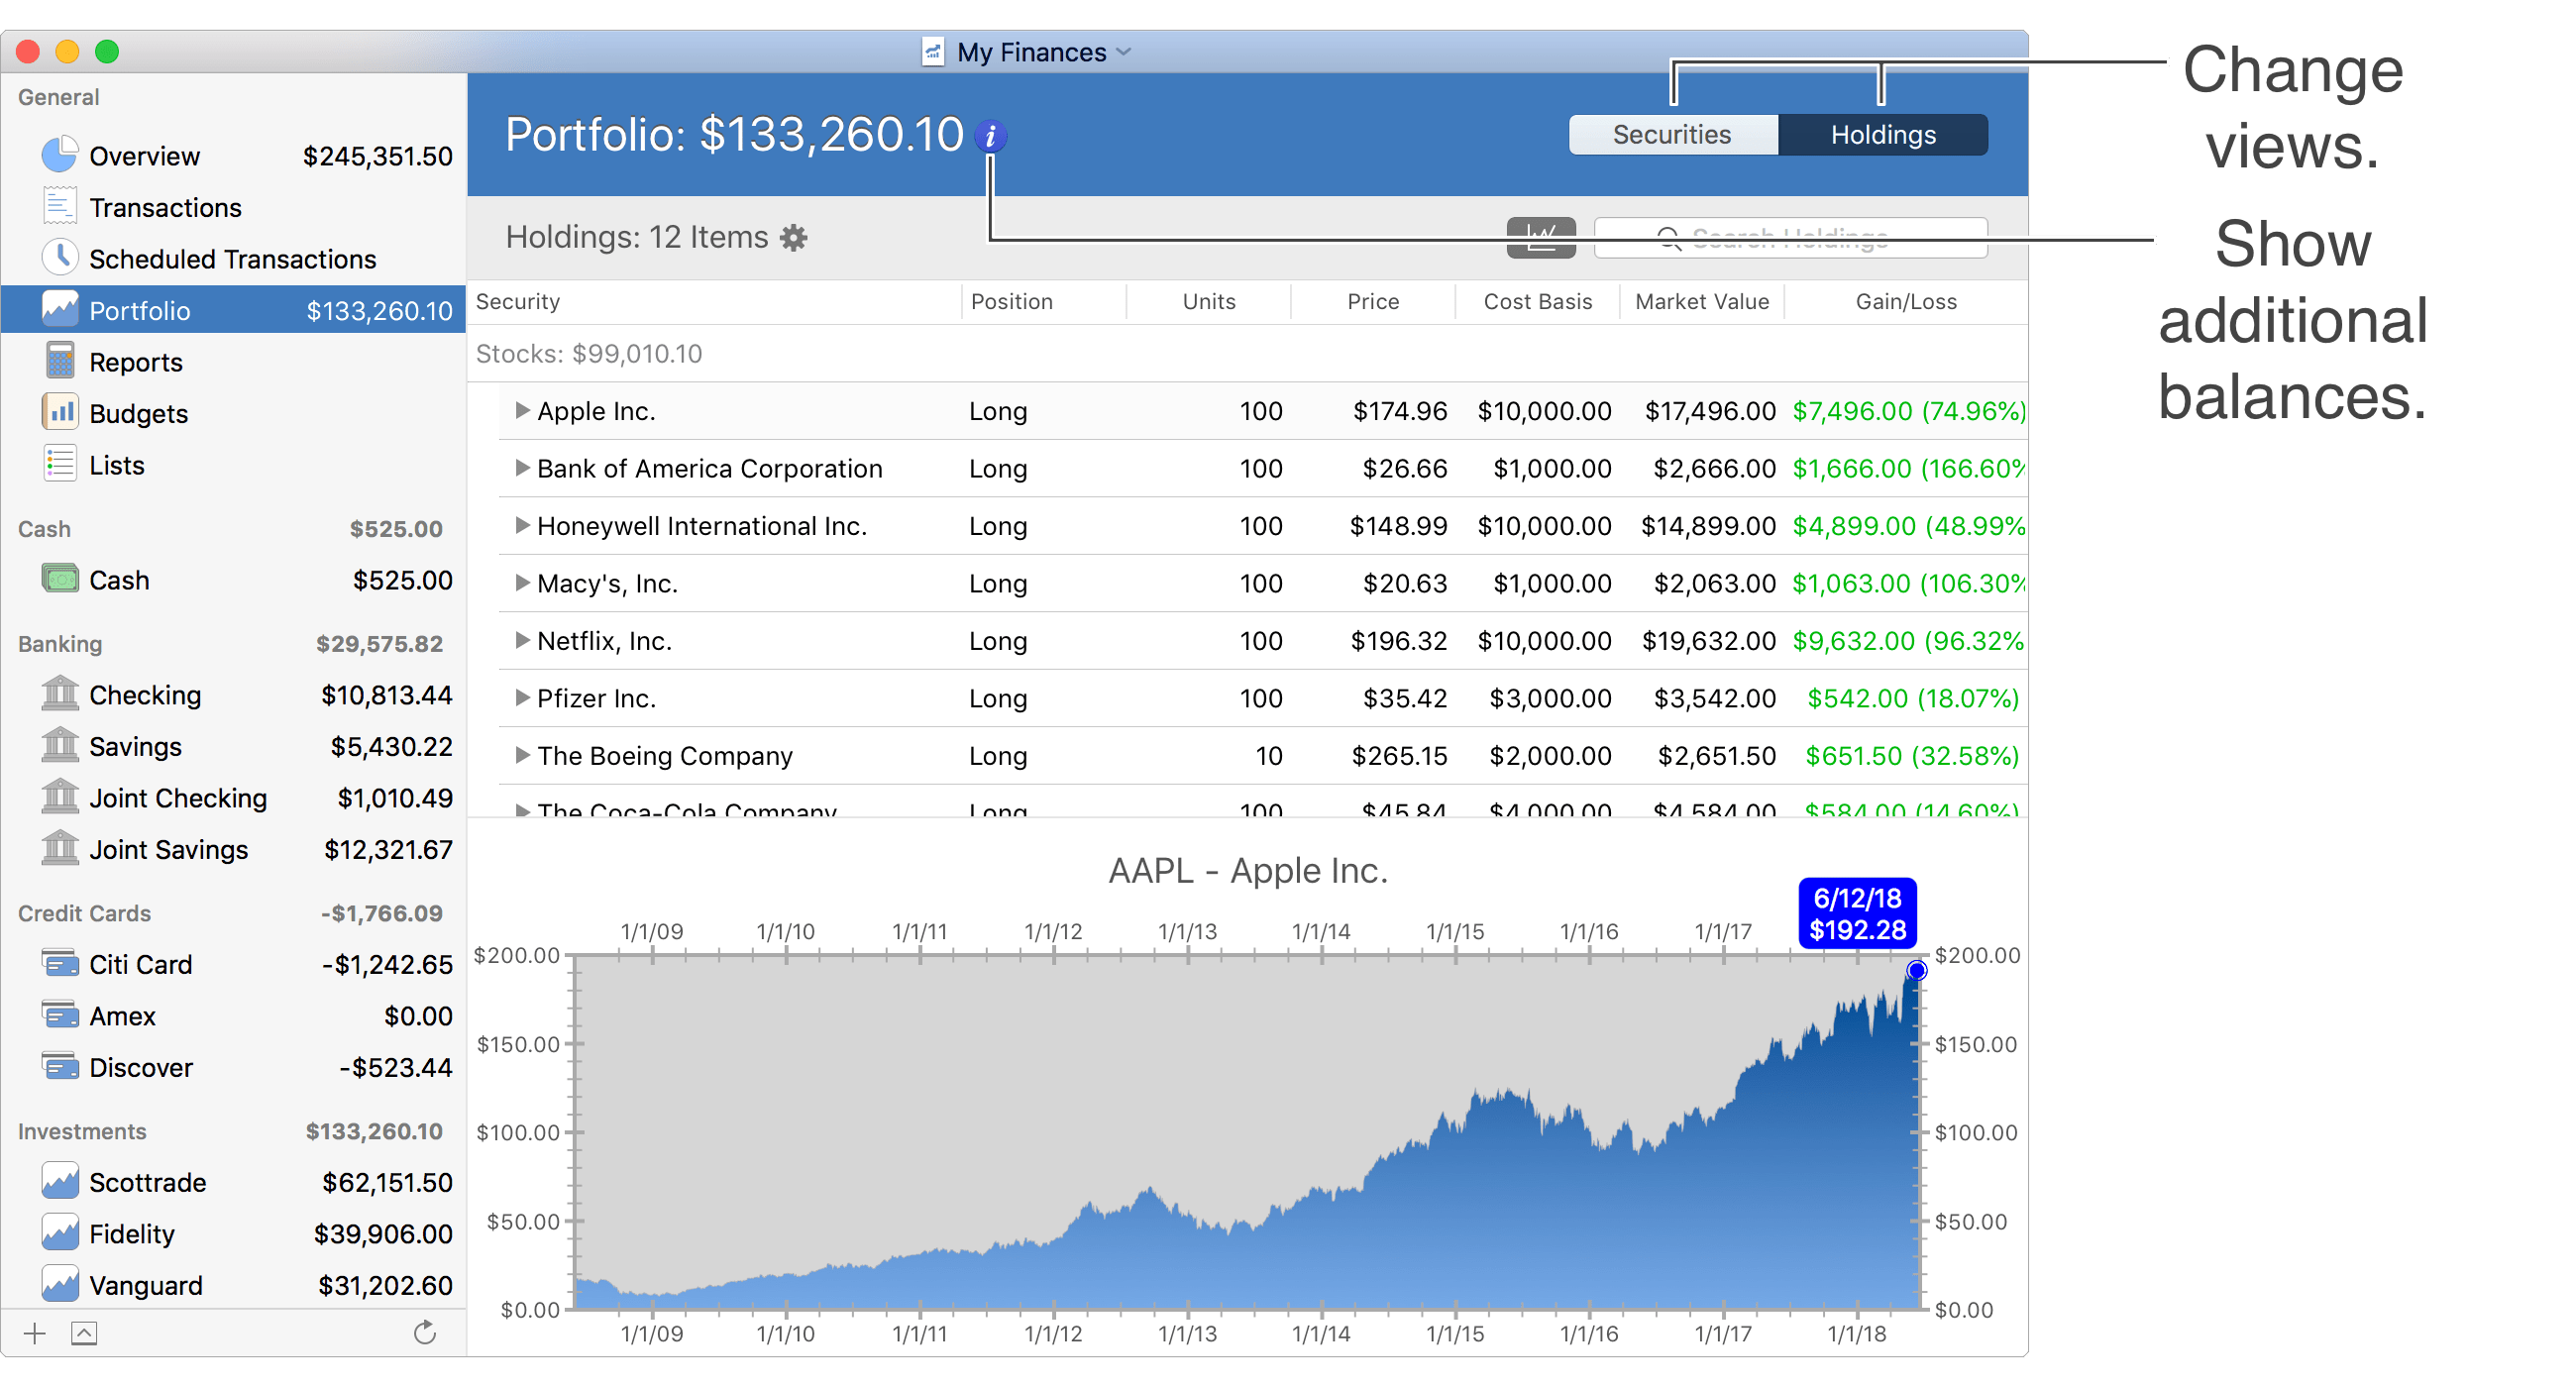Click the add account plus icon
Image resolution: width=2576 pixels, height=1387 pixels.
35,1333
